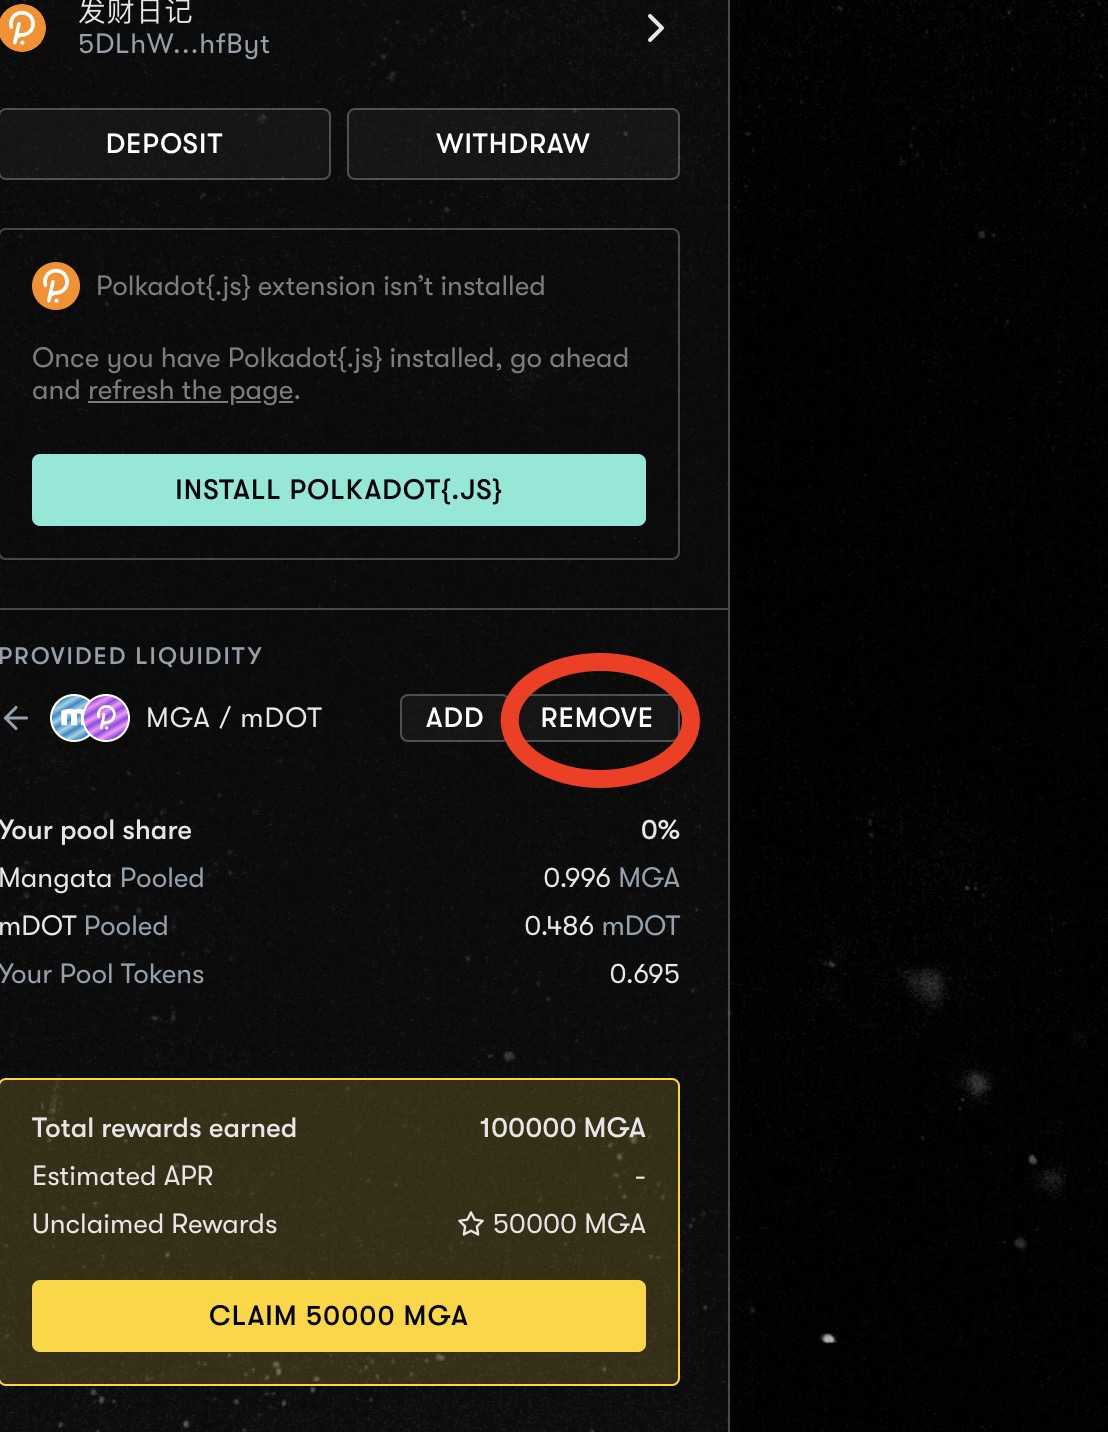Add liquidity with the ADD button
Screen dimensions: 1108x1432
coord(454,718)
